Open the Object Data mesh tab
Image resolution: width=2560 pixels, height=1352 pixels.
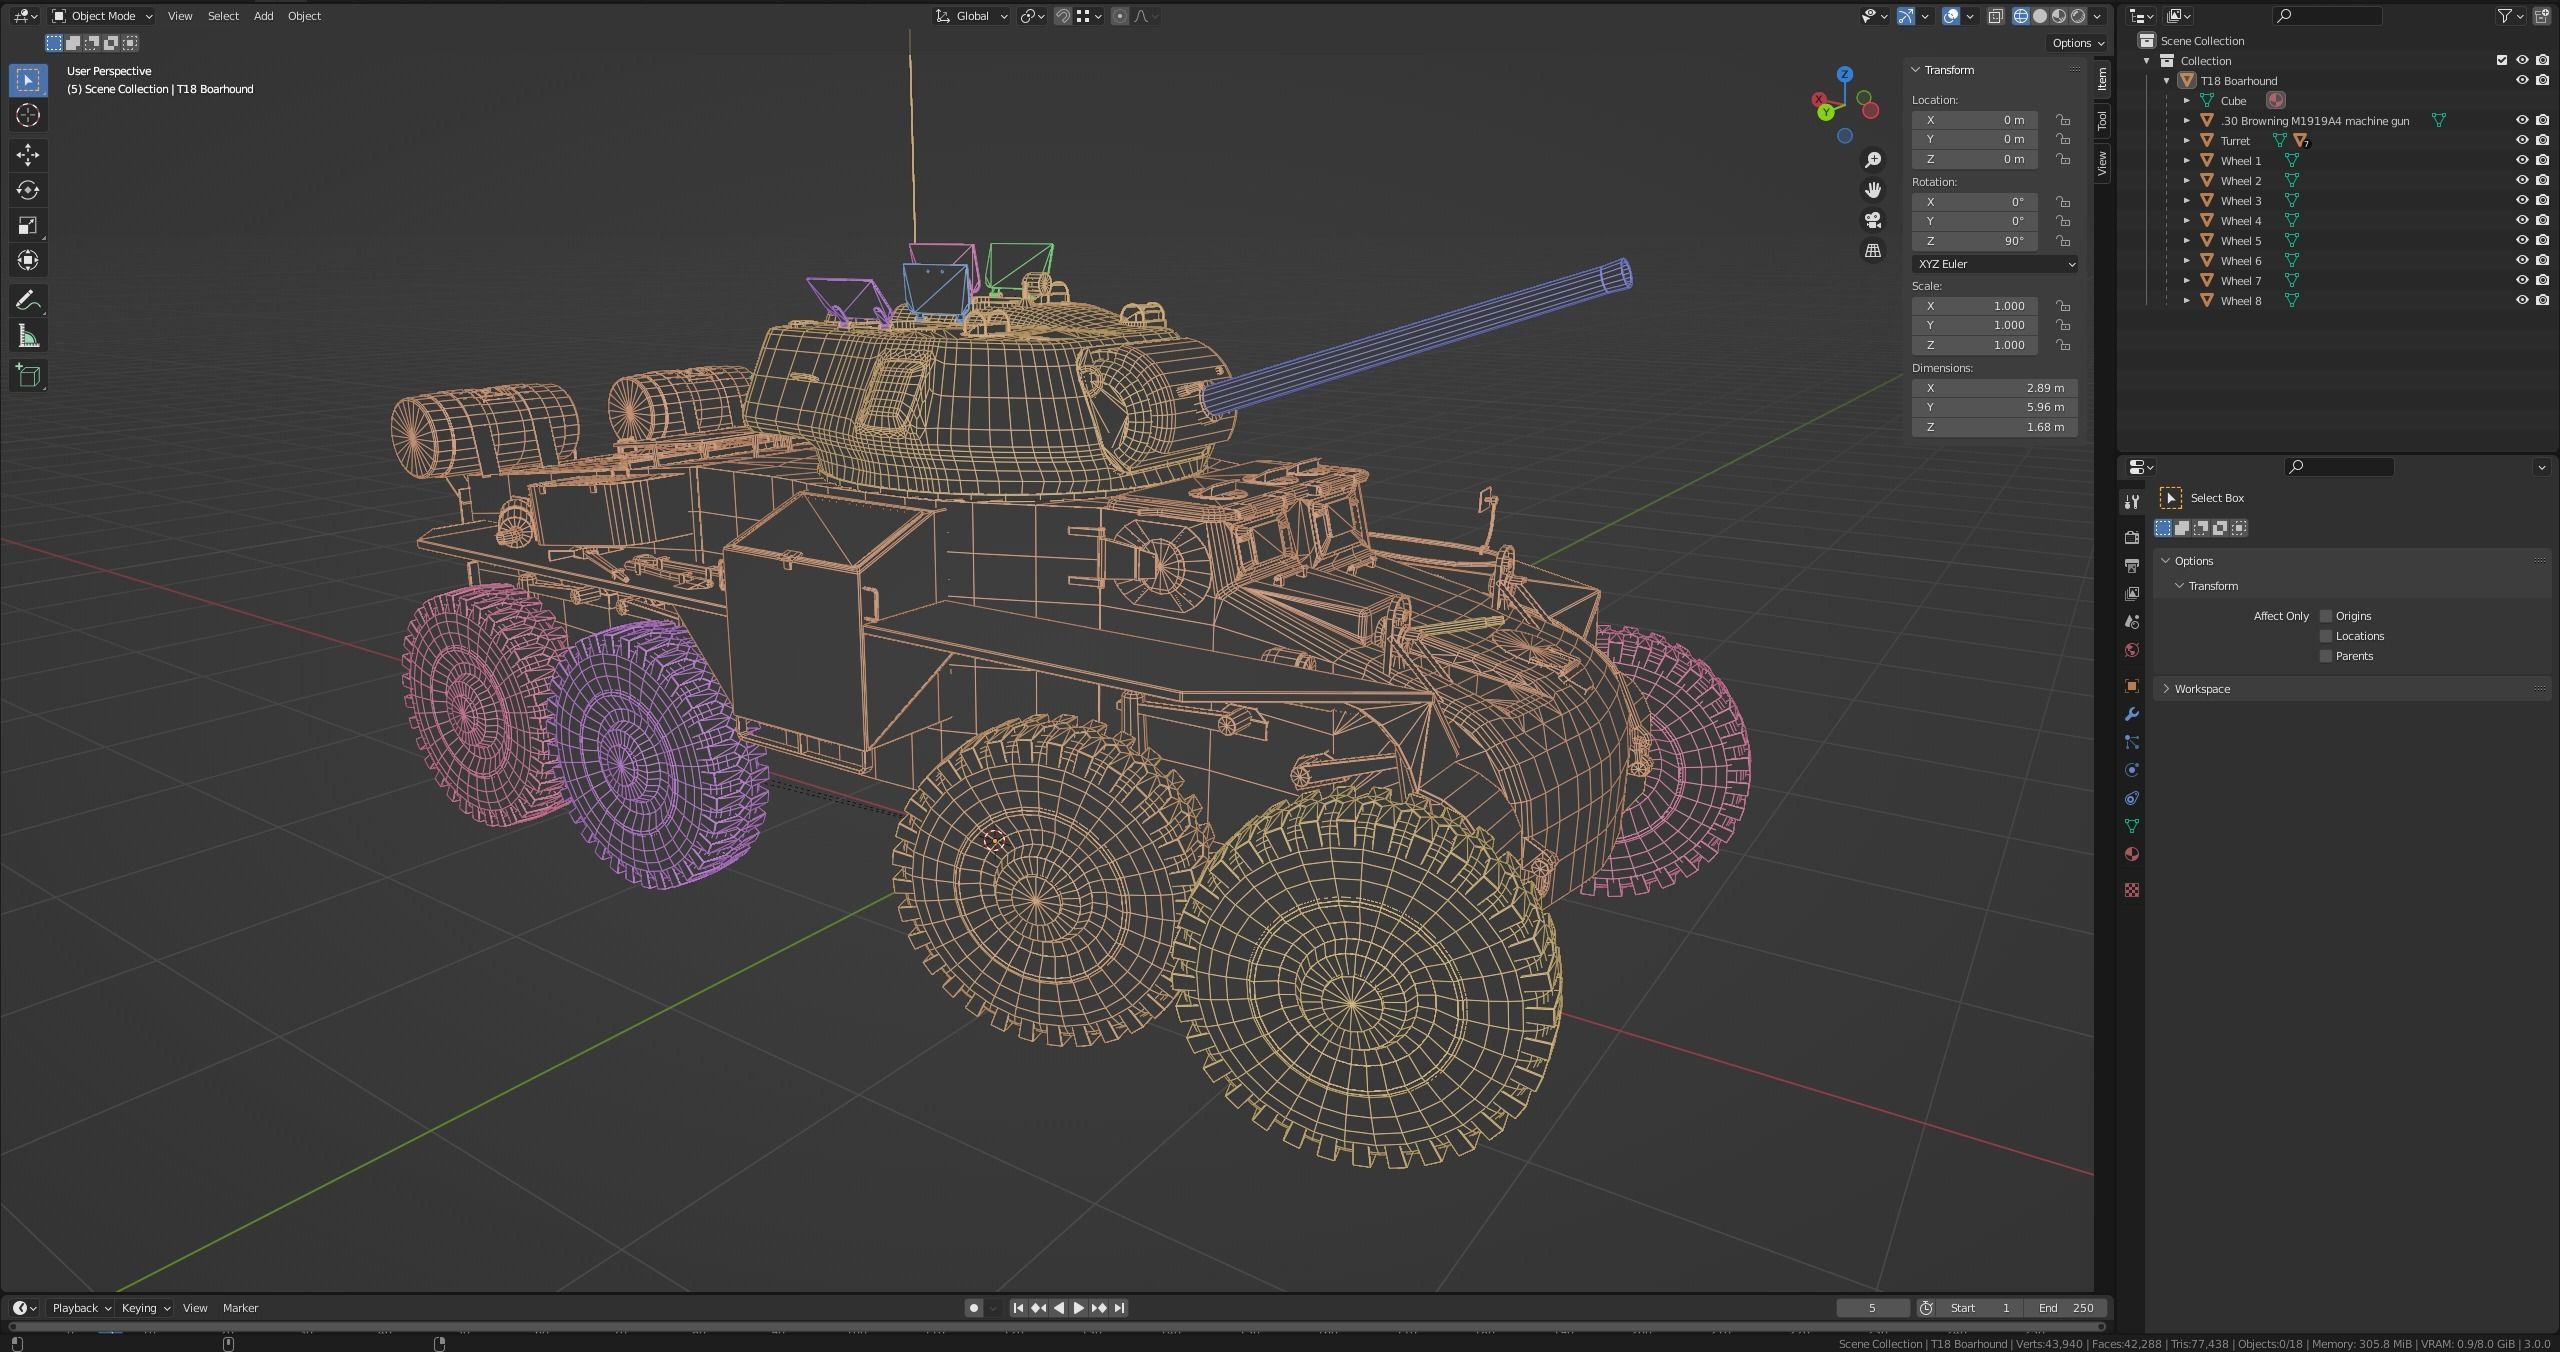(2131, 826)
